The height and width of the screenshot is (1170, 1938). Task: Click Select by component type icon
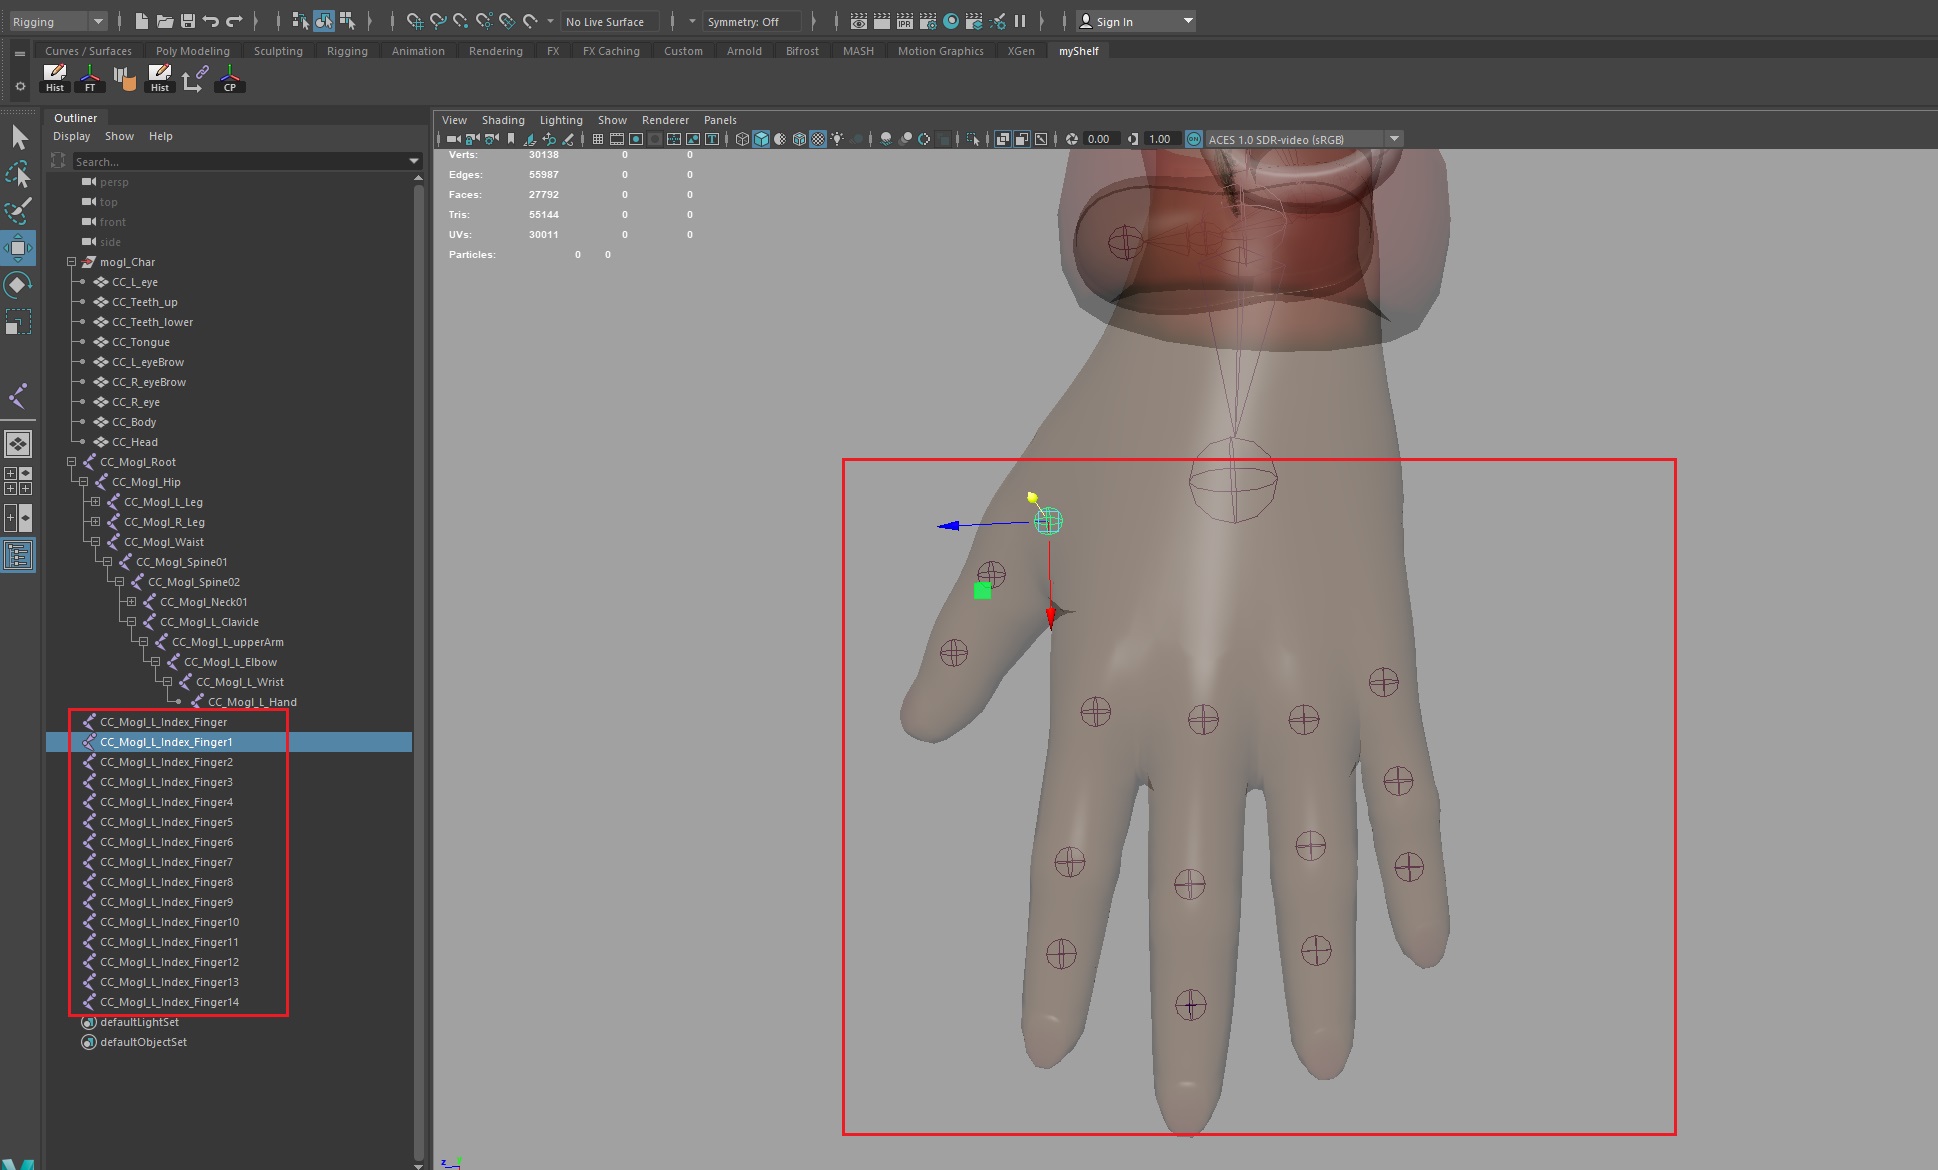click(x=347, y=21)
